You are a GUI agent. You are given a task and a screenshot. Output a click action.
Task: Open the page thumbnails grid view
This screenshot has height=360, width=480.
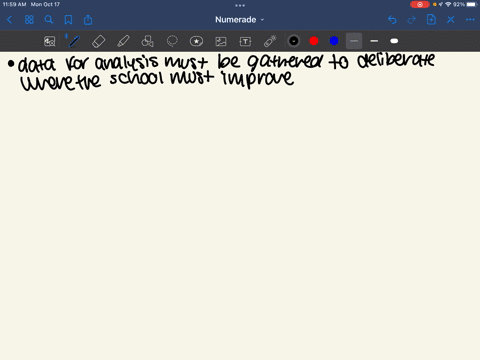[29, 20]
